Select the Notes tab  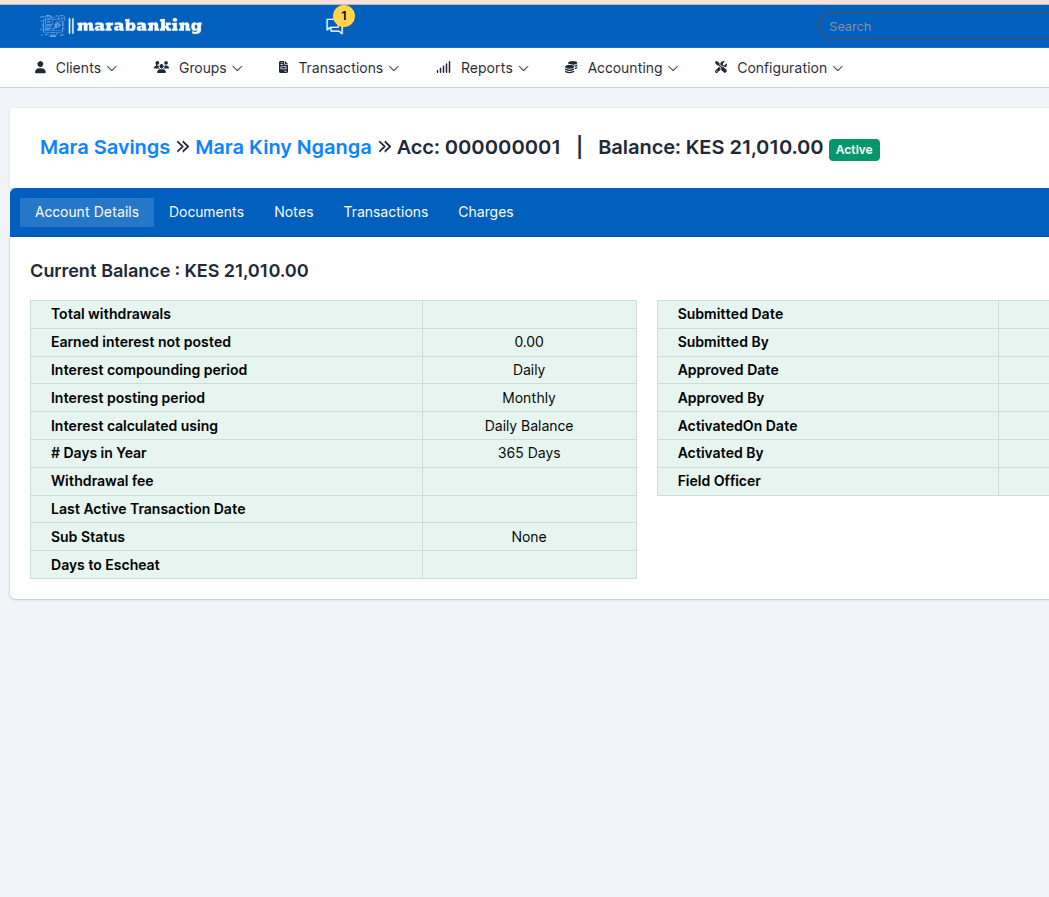[293, 211]
